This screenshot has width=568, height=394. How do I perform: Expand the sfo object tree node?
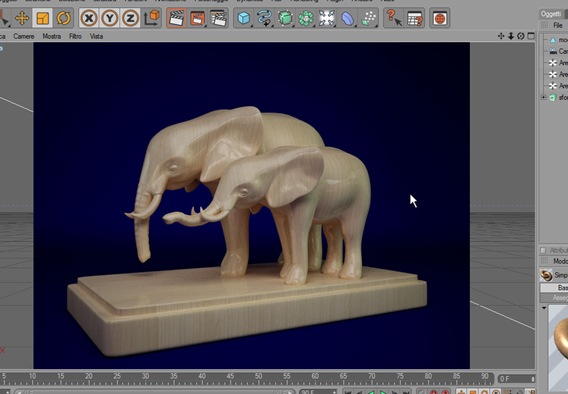click(543, 97)
